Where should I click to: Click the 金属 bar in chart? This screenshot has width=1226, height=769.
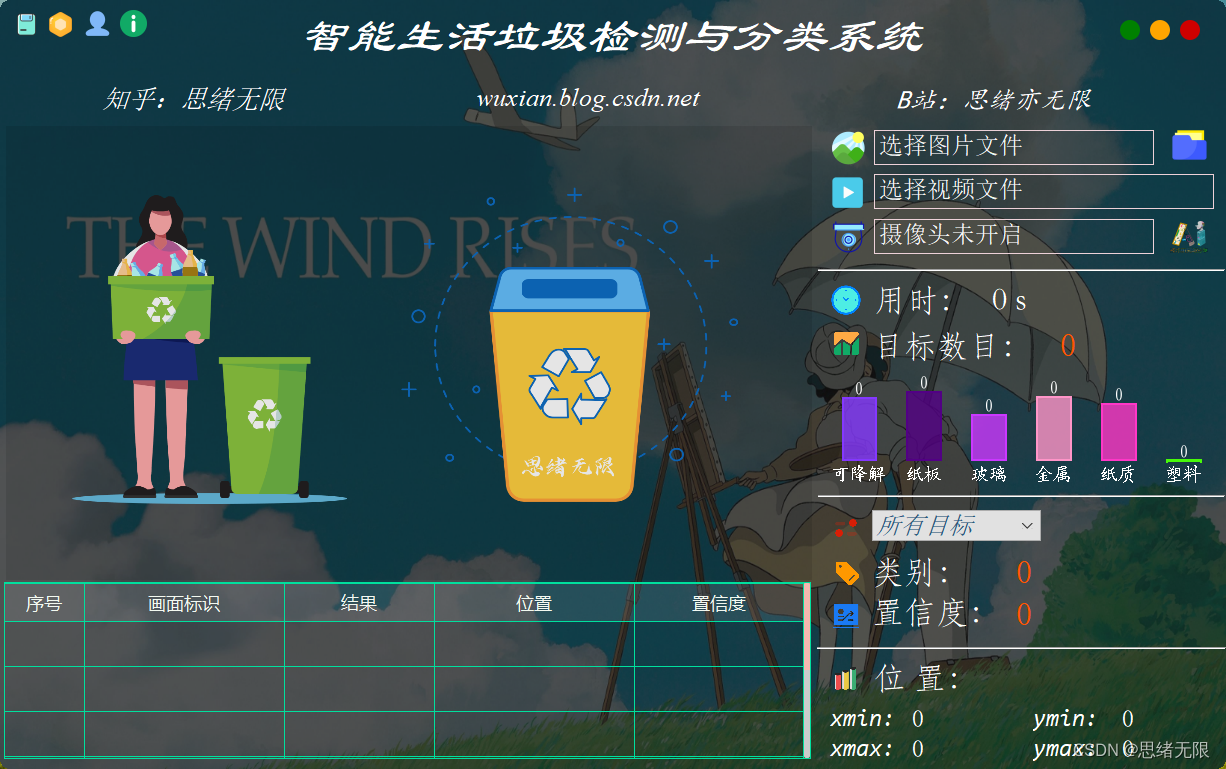point(1054,428)
